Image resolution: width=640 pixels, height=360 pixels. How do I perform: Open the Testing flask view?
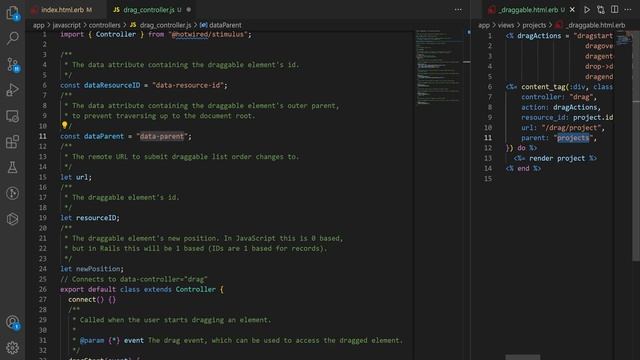pos(12,167)
